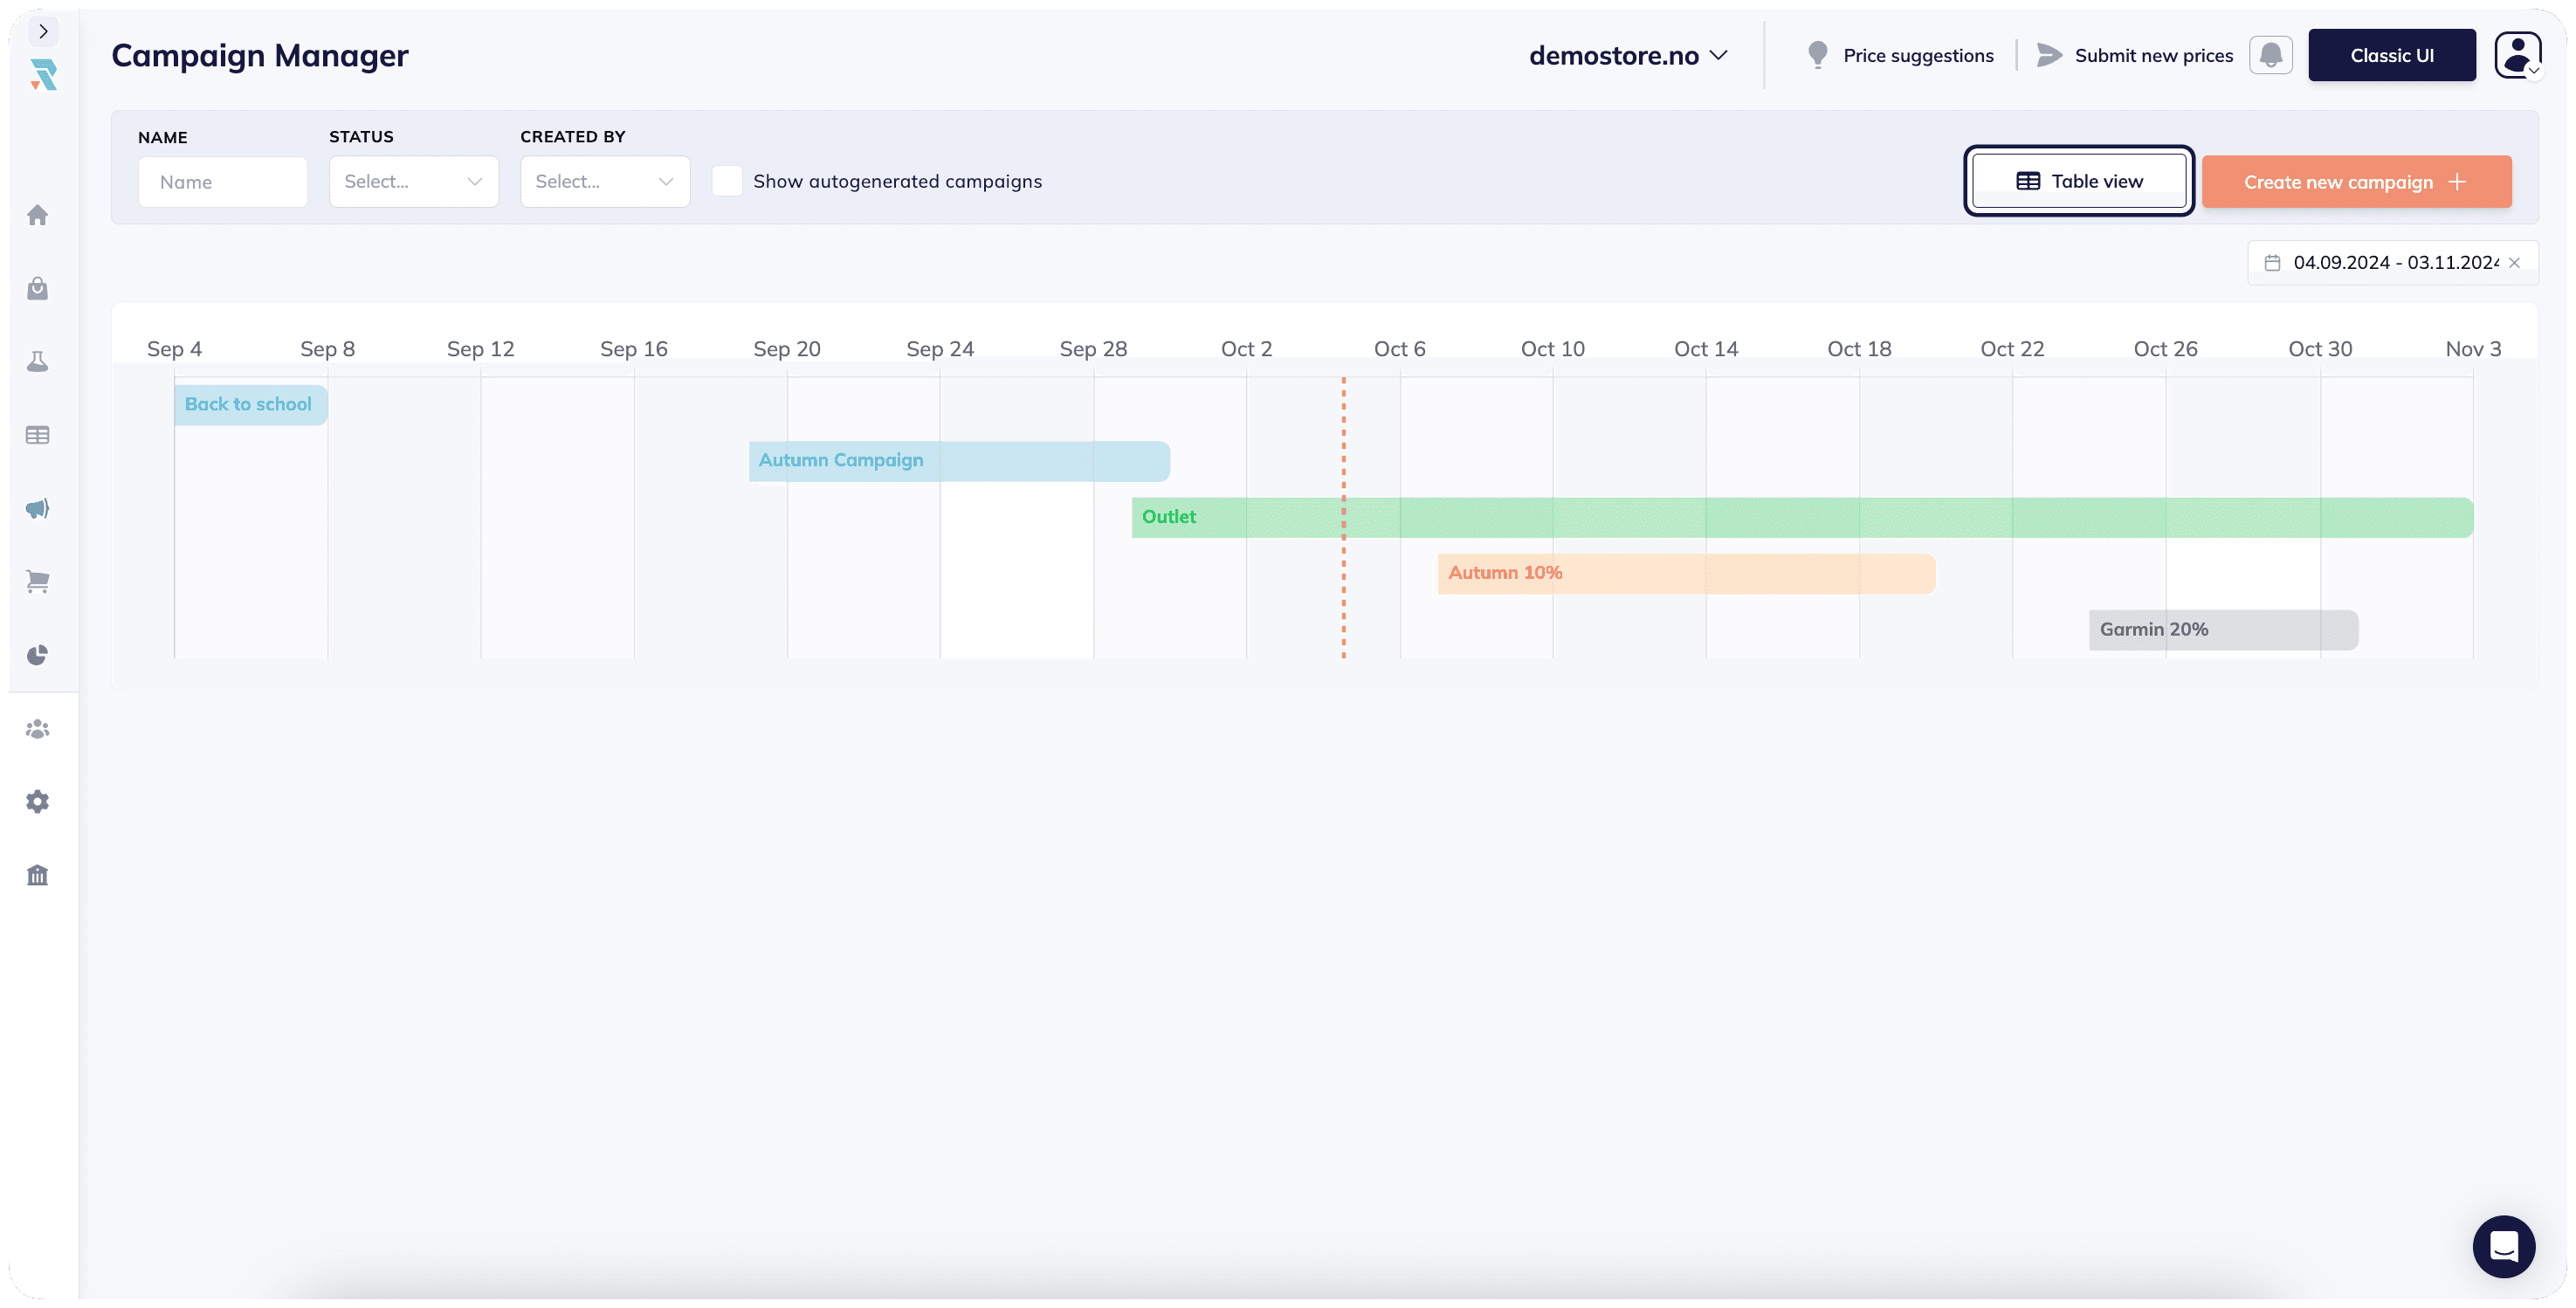Open the Created By filter dropdown

tap(604, 181)
